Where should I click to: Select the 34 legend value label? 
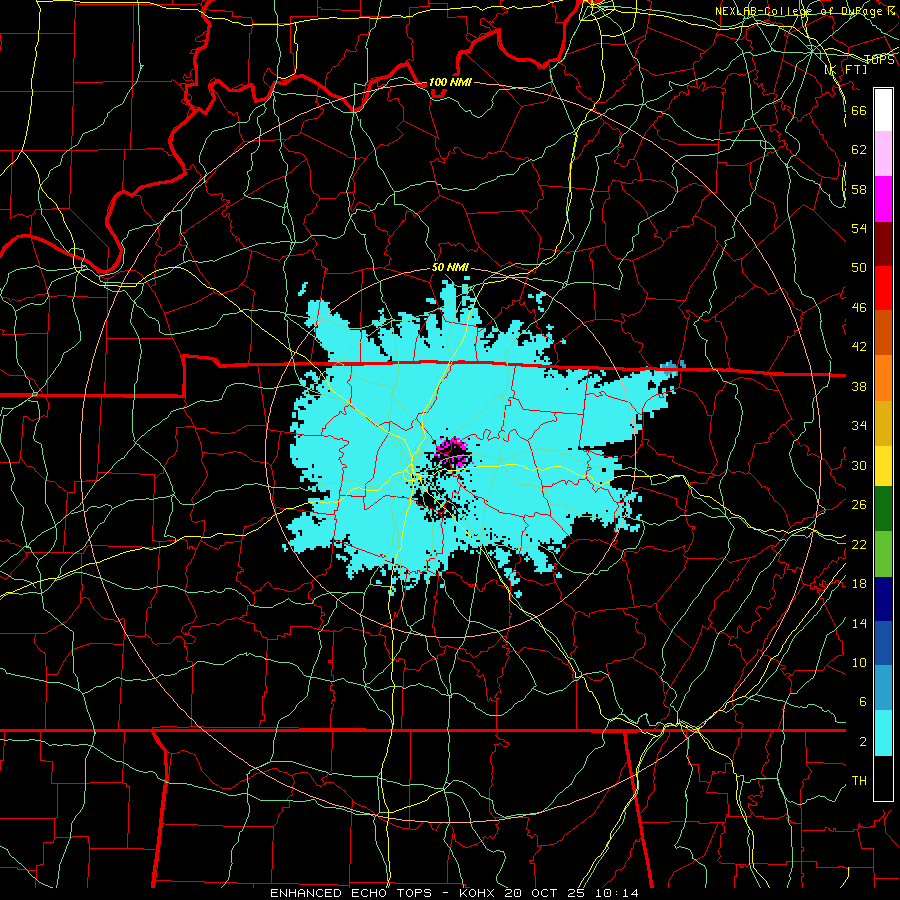click(859, 425)
